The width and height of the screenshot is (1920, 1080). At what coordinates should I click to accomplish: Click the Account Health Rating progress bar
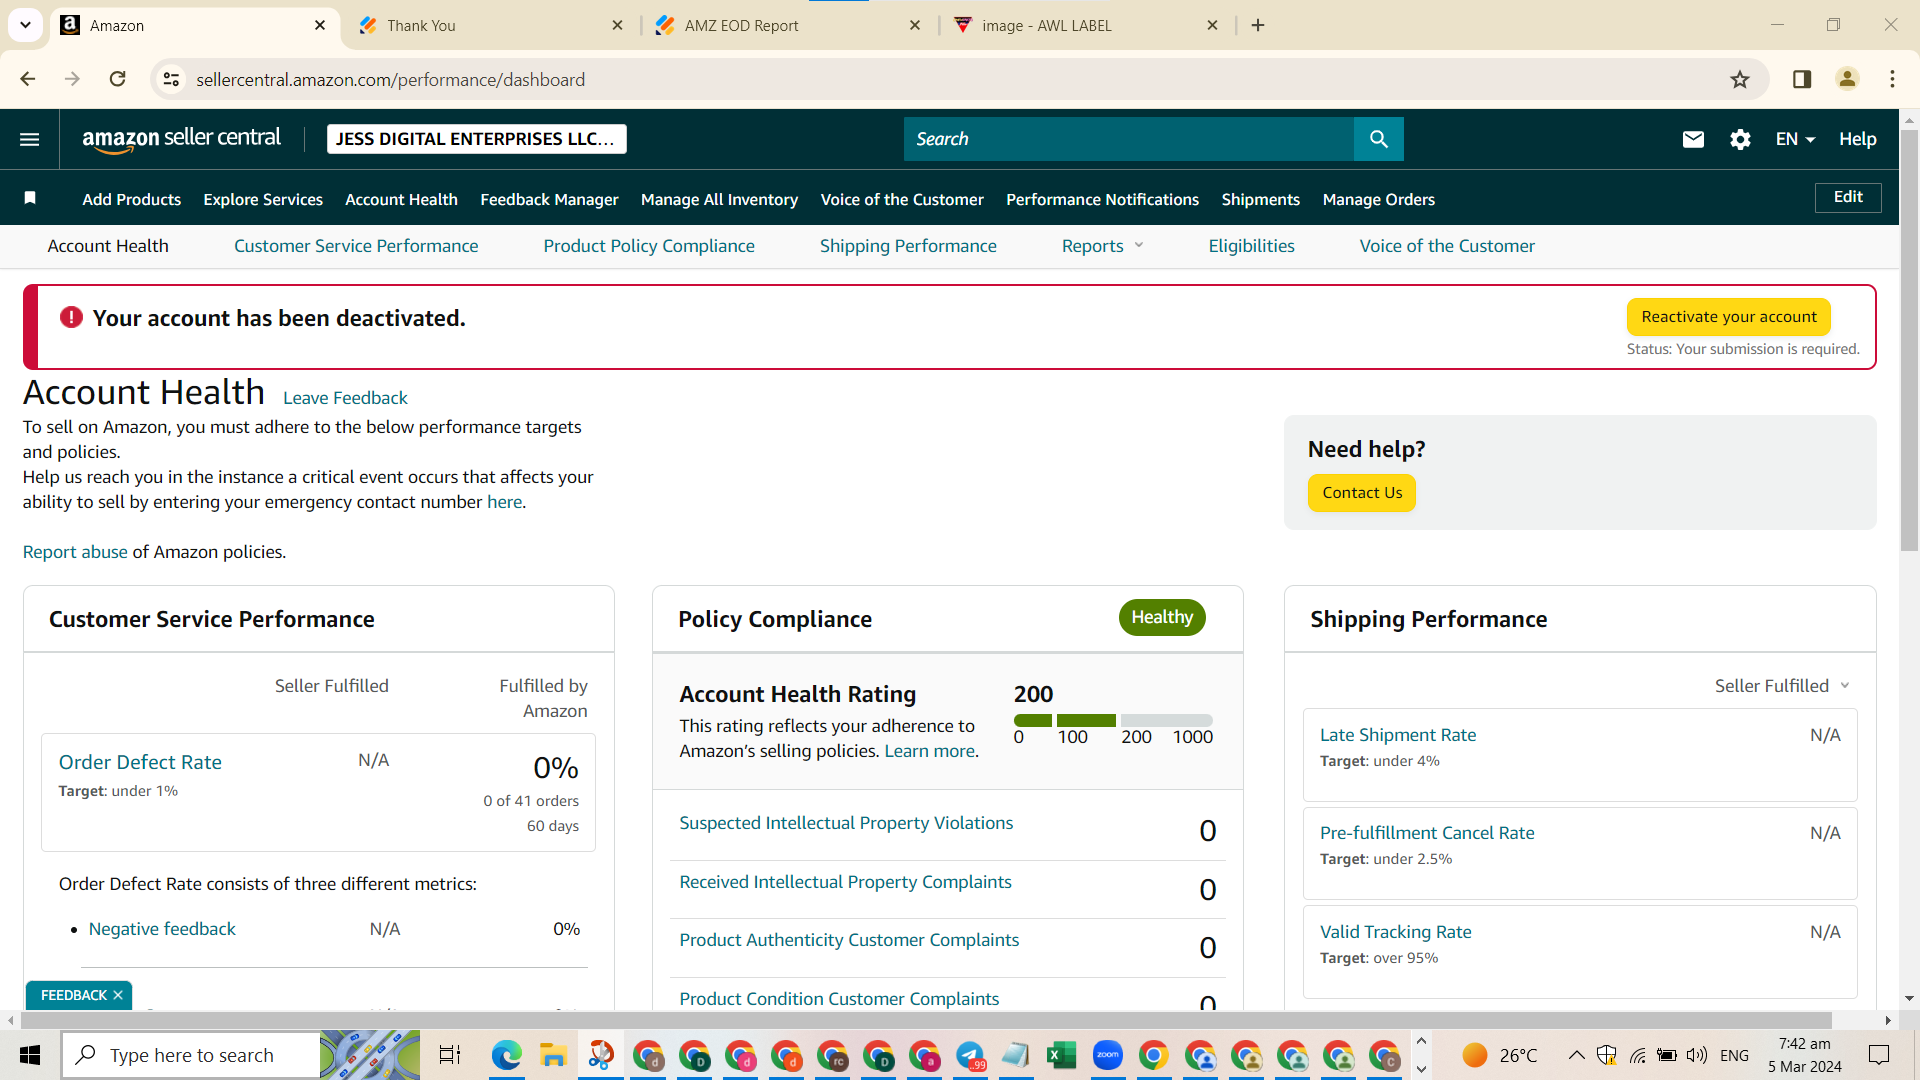point(1113,720)
